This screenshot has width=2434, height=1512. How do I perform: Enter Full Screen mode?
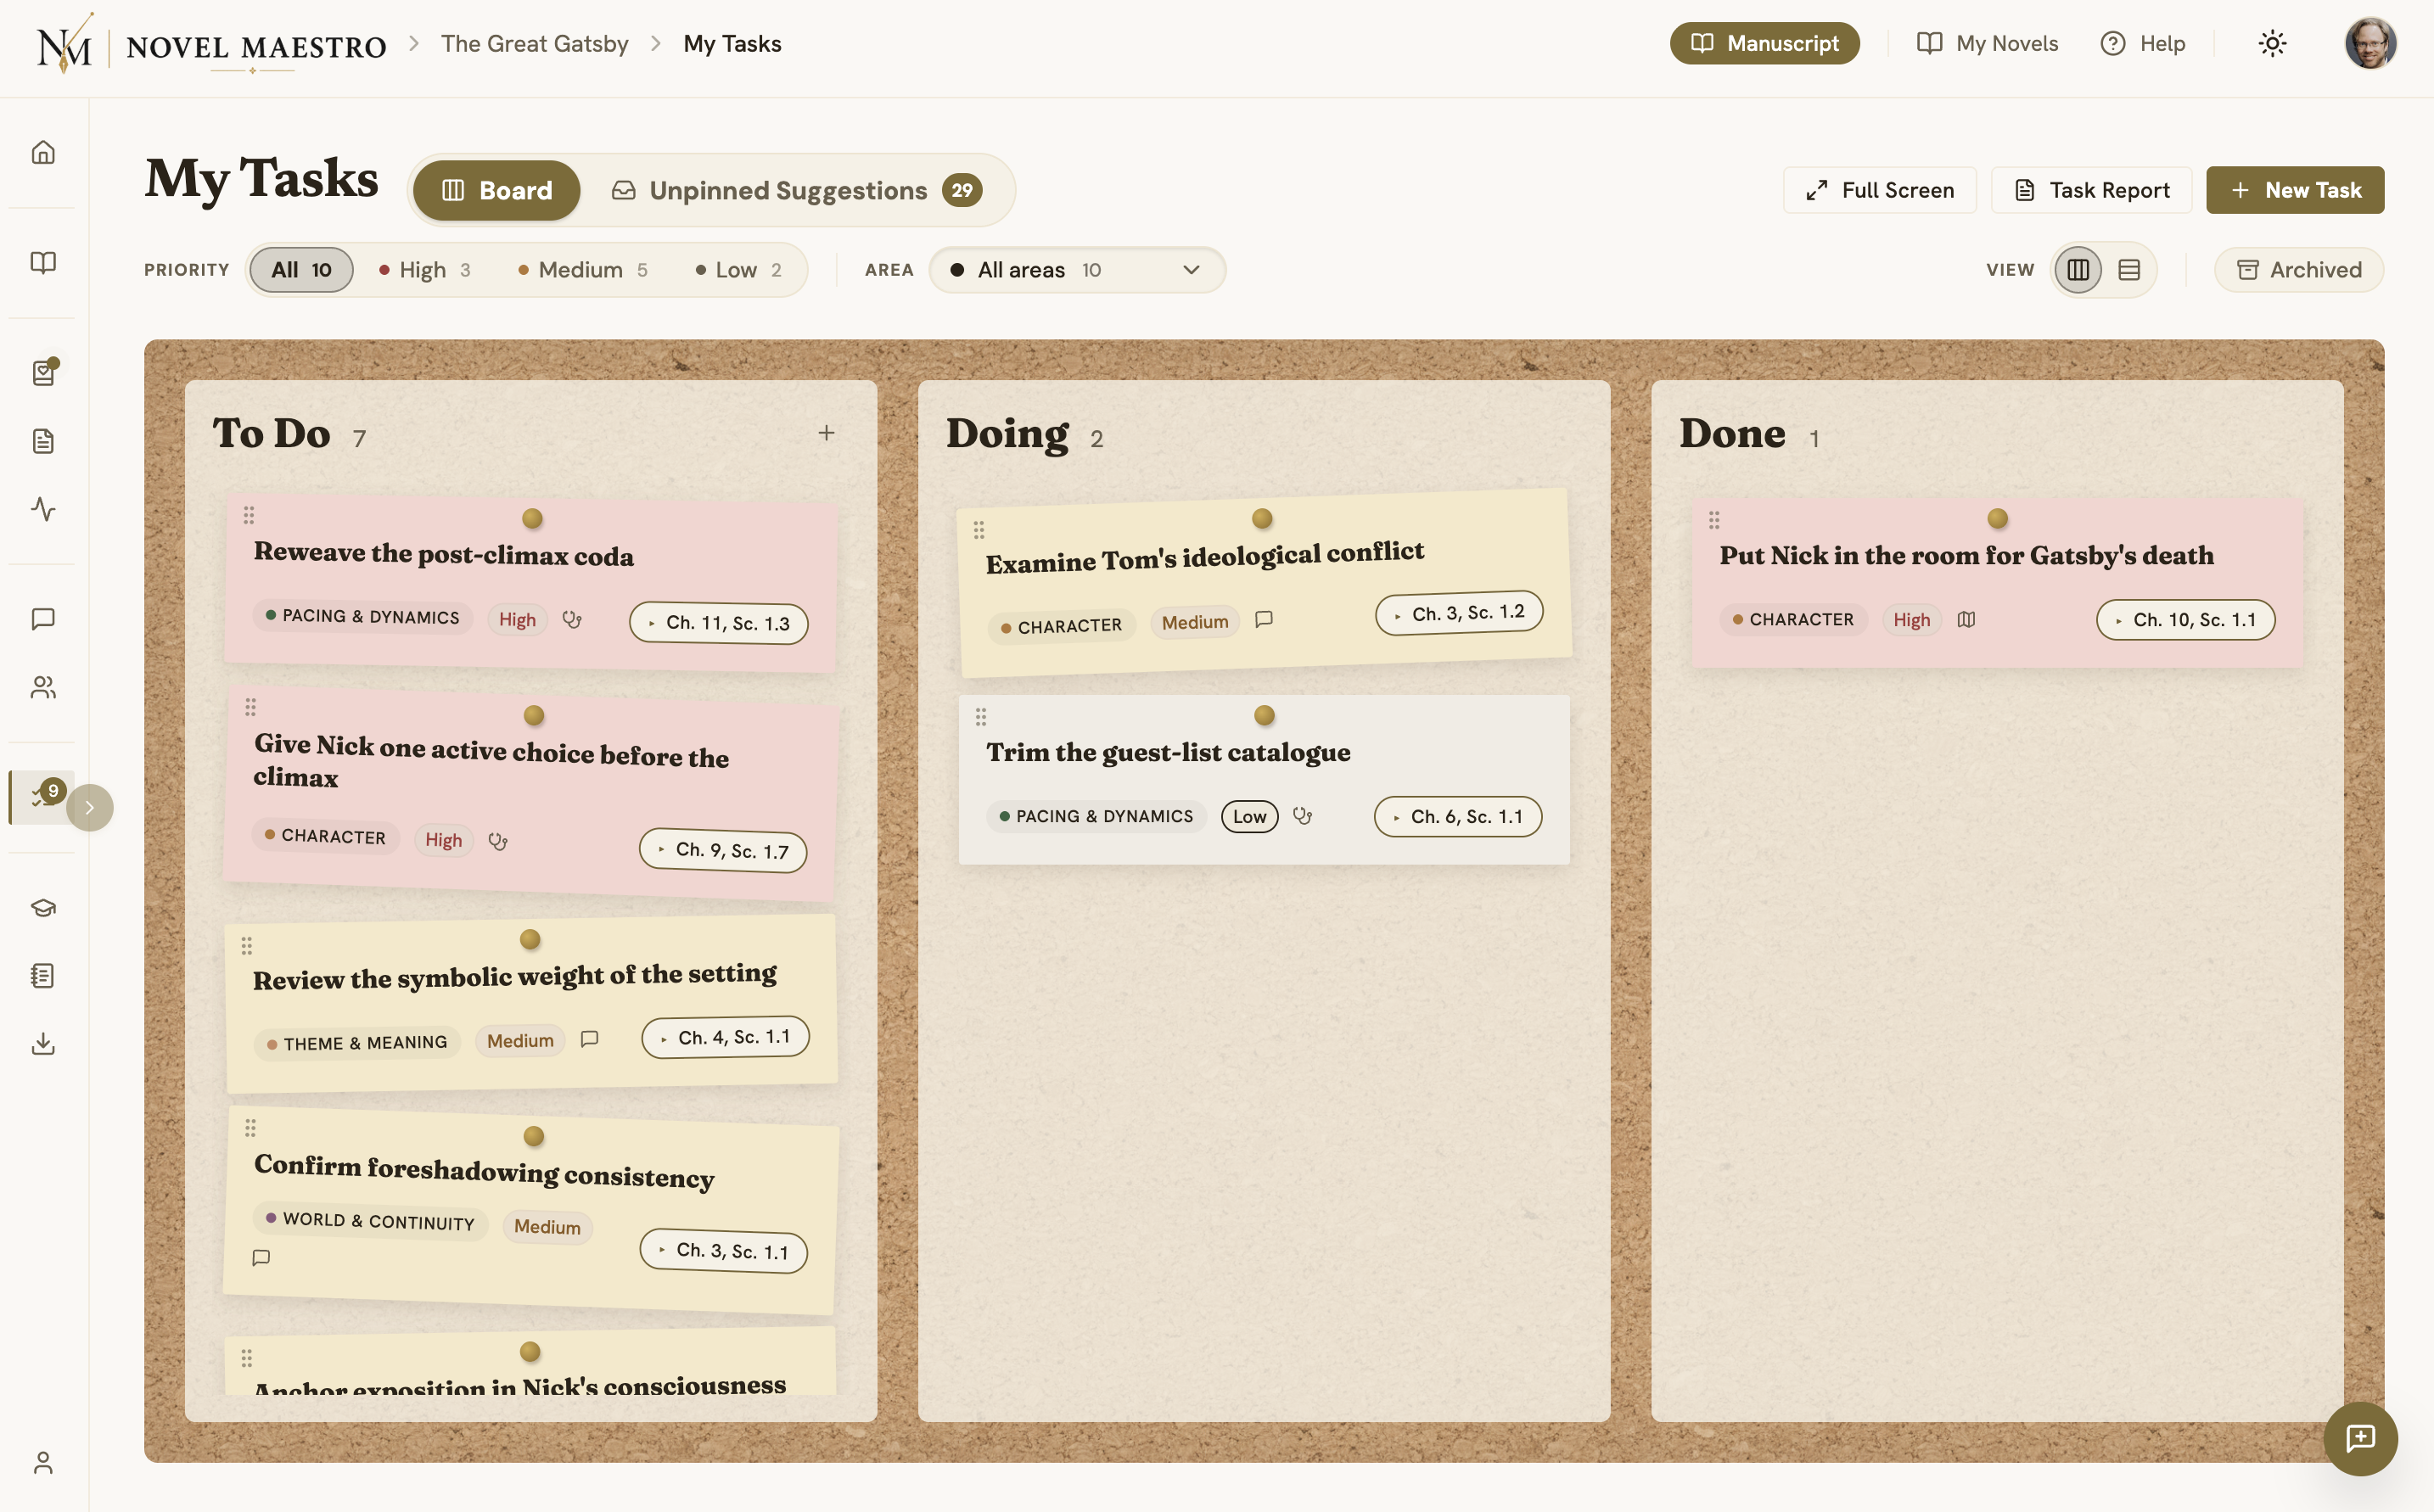[x=1880, y=190]
